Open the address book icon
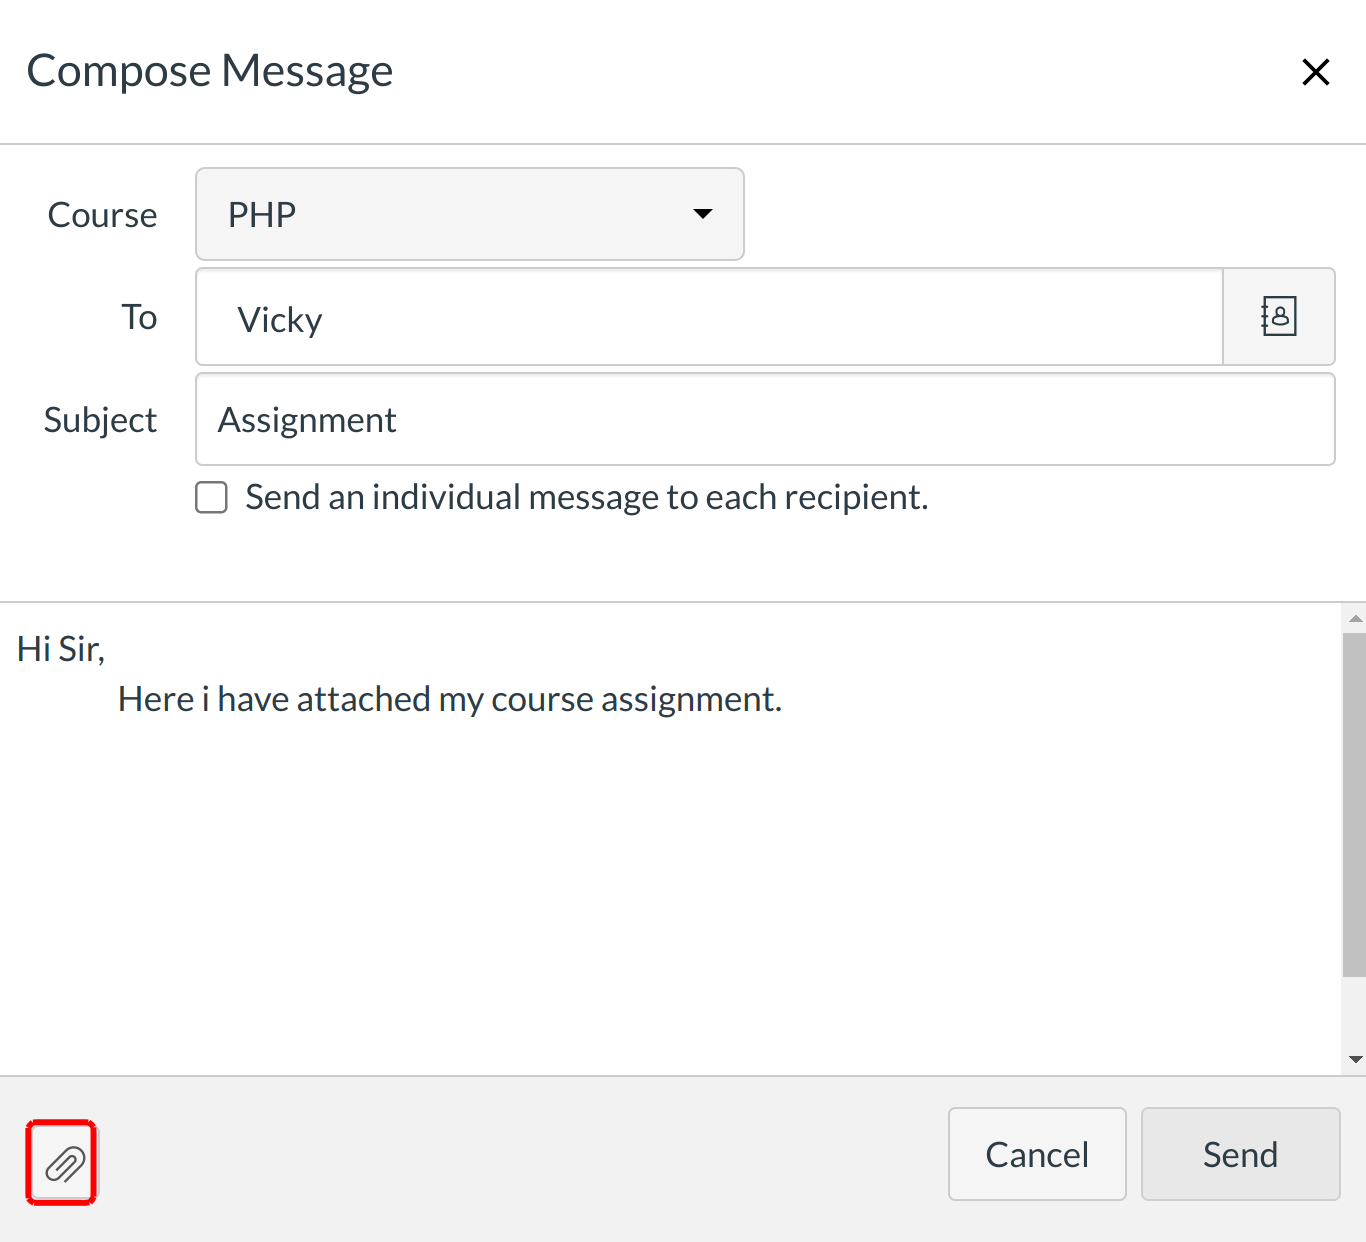Image resolution: width=1366 pixels, height=1242 pixels. point(1278,317)
